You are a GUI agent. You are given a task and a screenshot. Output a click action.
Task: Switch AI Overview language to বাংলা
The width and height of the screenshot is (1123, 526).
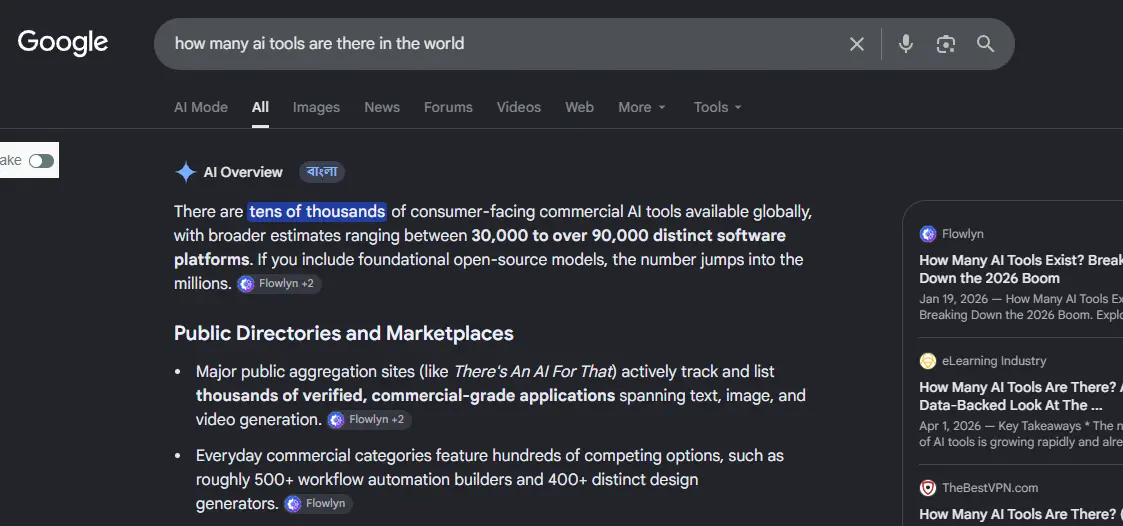click(322, 172)
